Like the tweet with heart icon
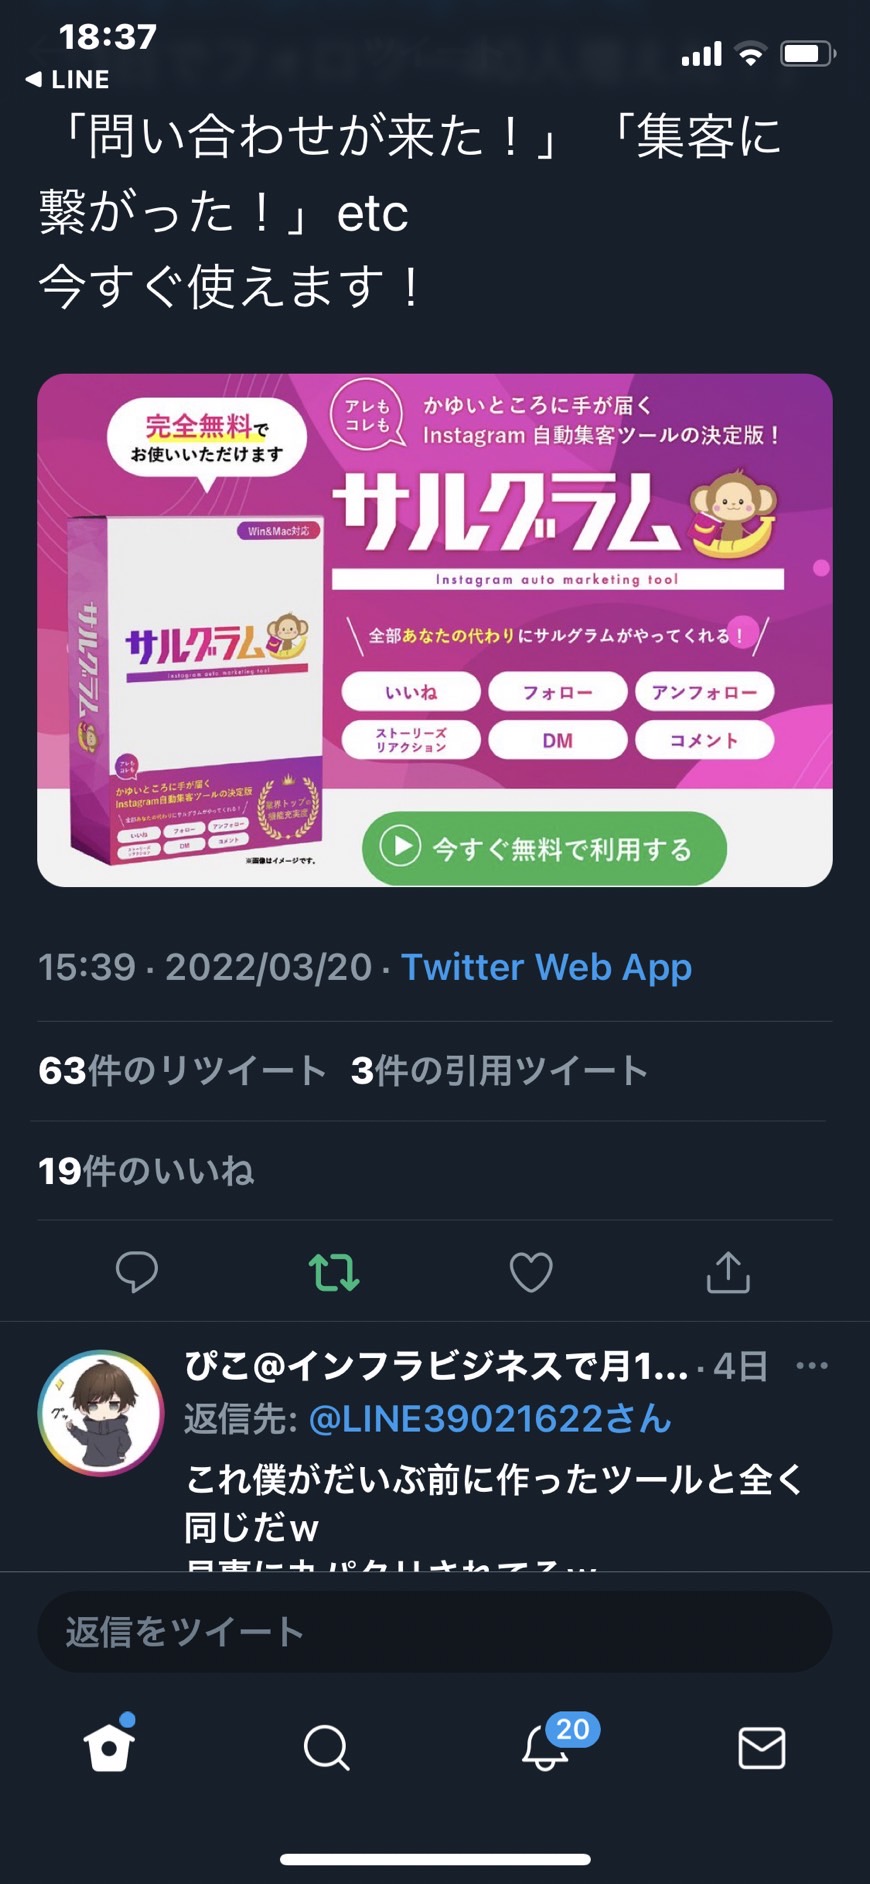The height and width of the screenshot is (1884, 870). pos(531,1272)
